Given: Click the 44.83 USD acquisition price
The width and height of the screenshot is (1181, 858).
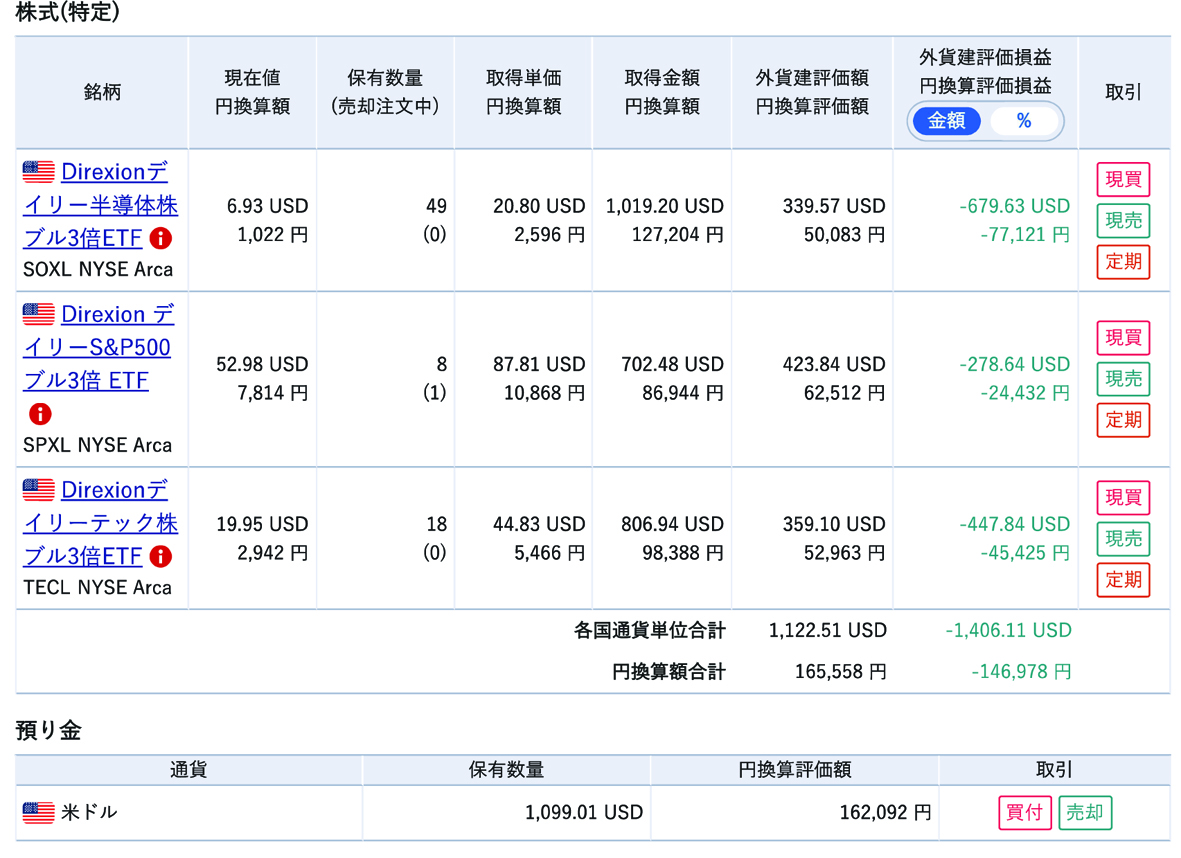Looking at the screenshot, I should coord(539,524).
